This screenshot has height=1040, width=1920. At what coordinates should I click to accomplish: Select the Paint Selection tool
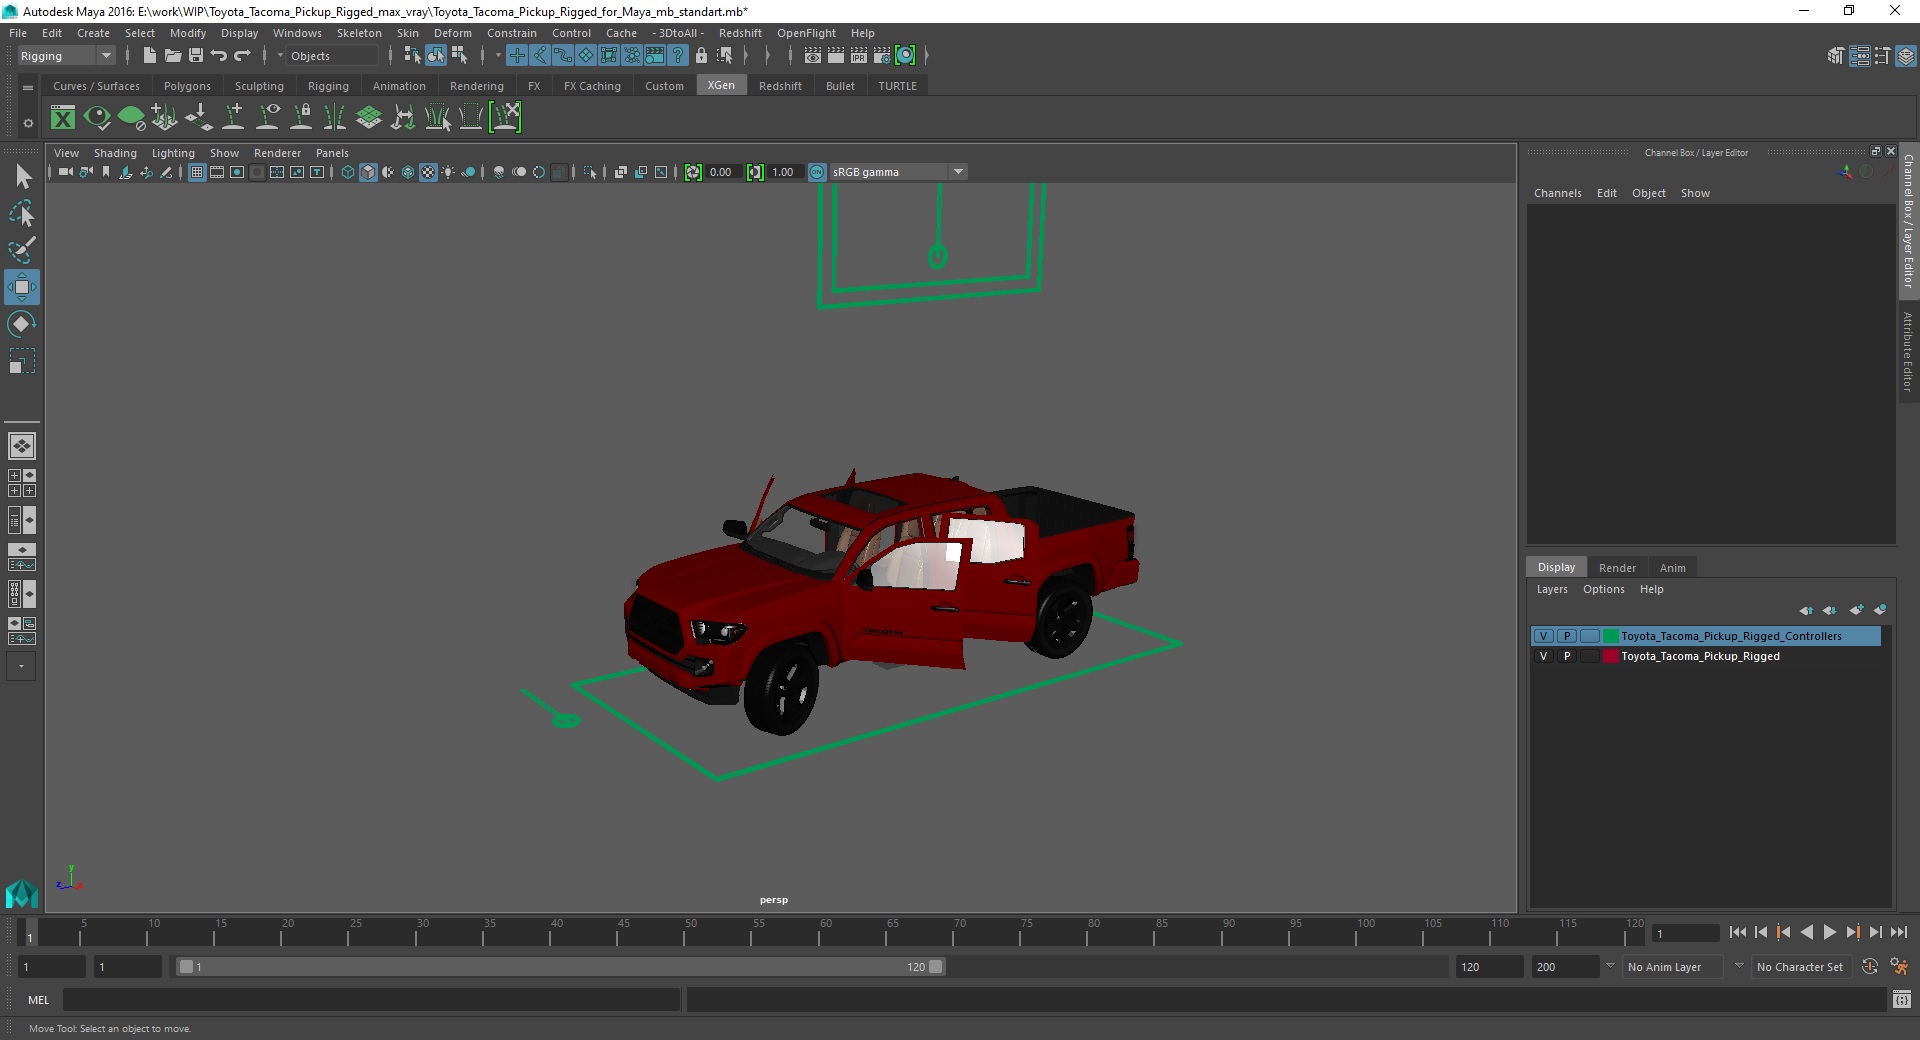click(x=22, y=250)
